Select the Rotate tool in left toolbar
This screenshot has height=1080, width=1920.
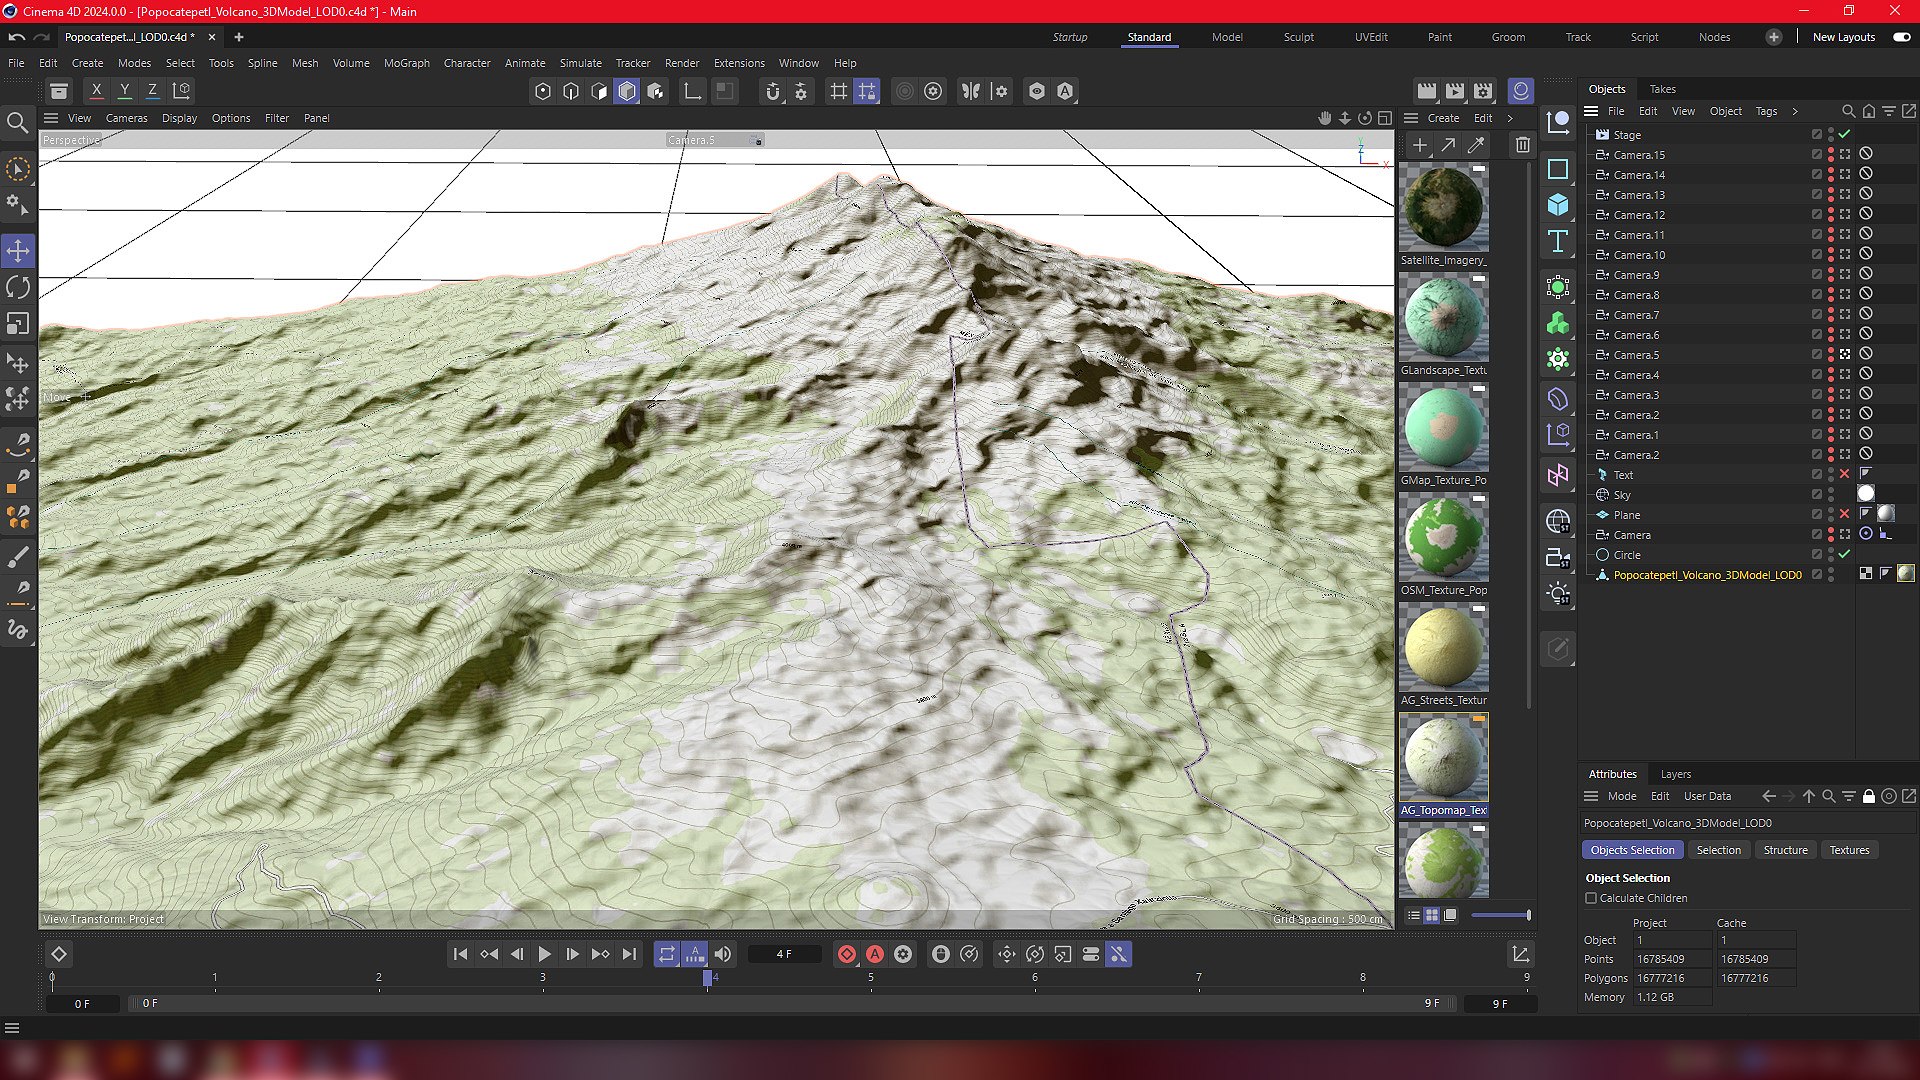point(18,288)
